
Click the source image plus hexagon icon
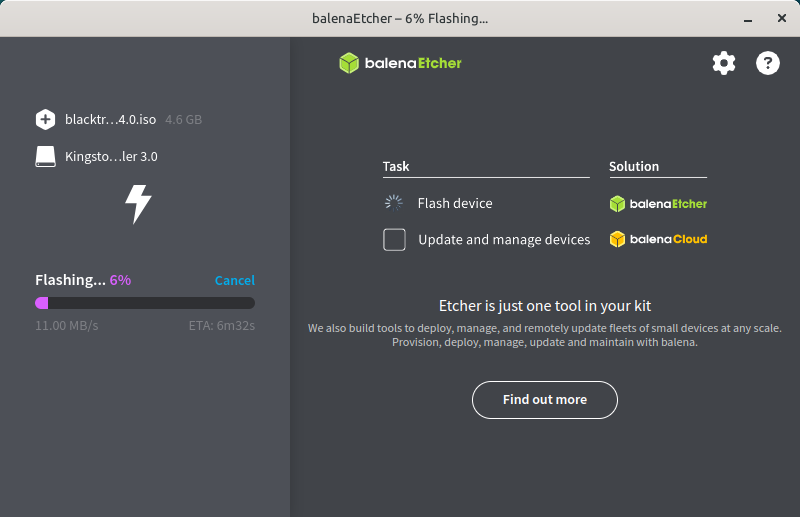click(x=45, y=120)
